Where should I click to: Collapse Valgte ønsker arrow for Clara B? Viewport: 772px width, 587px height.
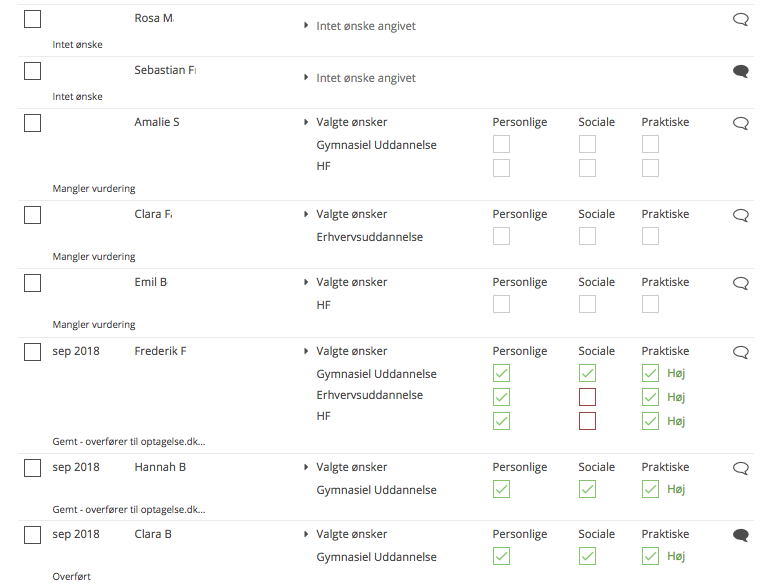(306, 534)
